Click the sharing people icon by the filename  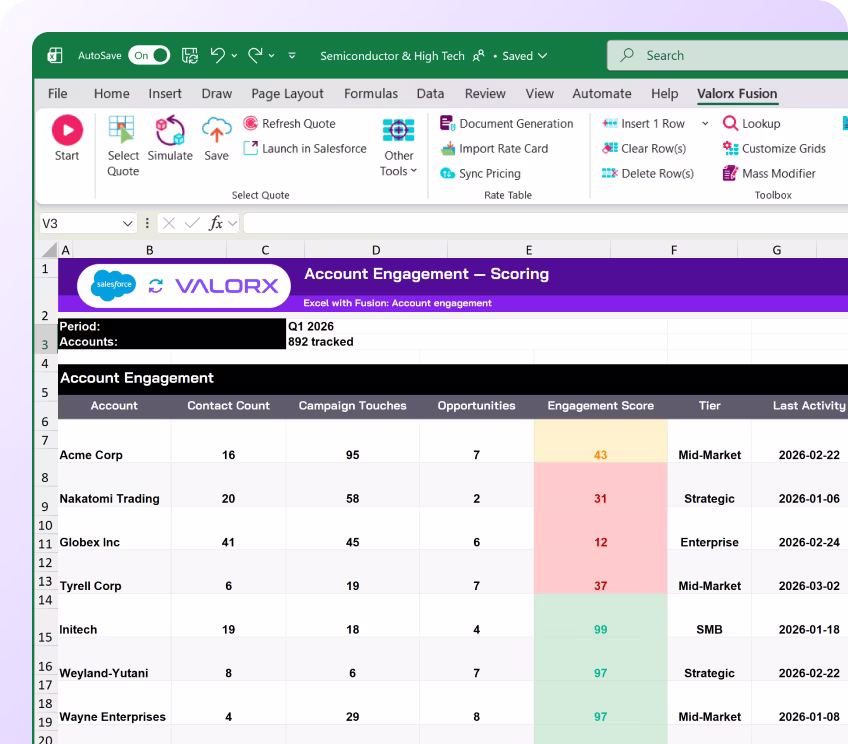(x=479, y=56)
